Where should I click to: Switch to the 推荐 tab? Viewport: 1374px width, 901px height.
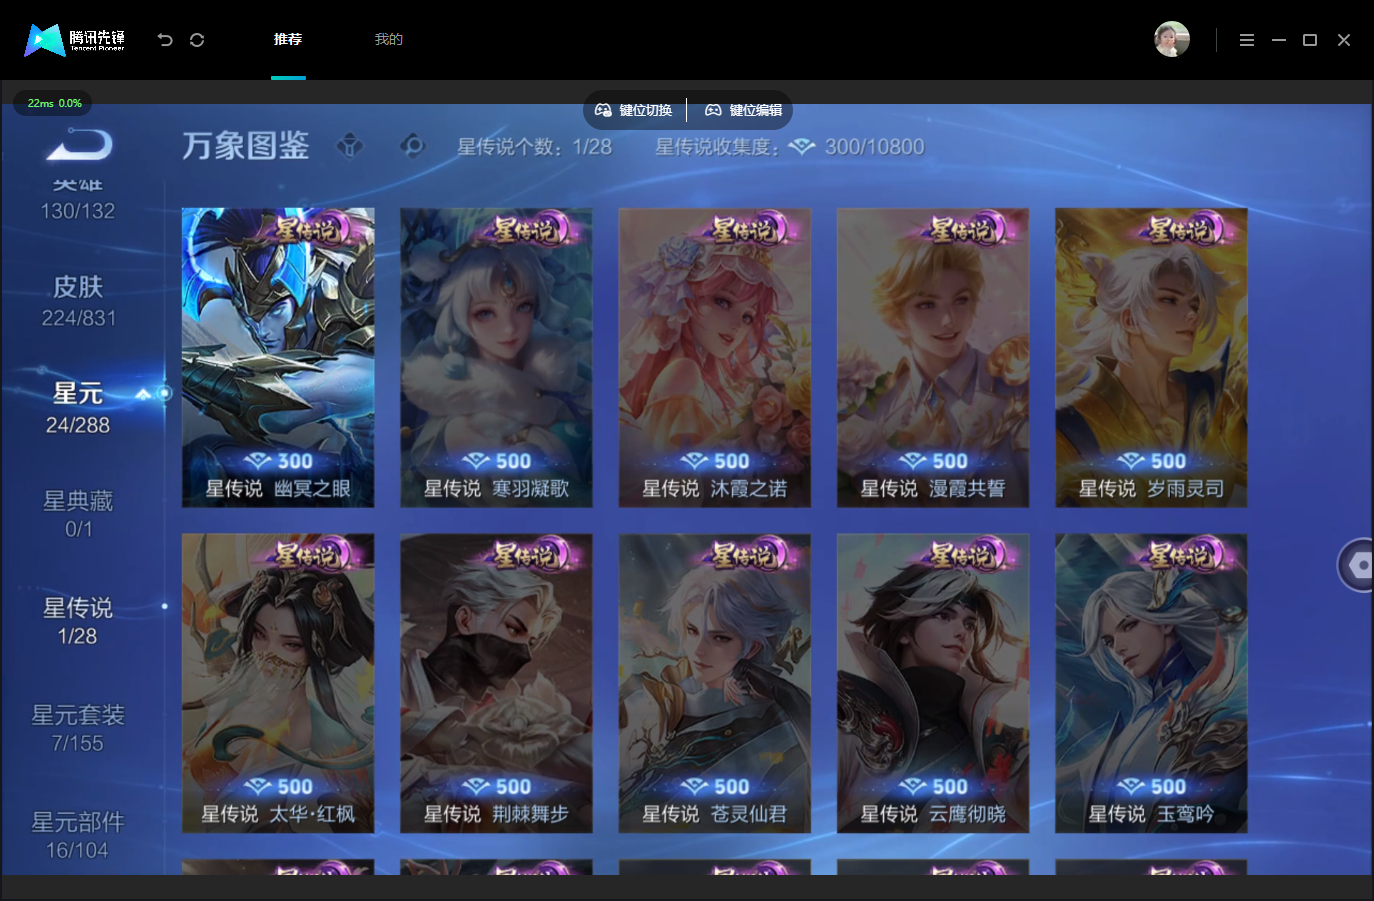[x=288, y=39]
